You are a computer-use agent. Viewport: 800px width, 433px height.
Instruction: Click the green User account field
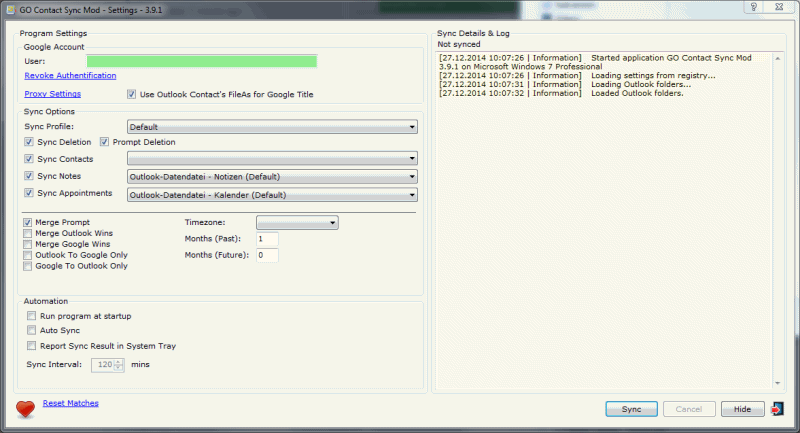tap(202, 61)
